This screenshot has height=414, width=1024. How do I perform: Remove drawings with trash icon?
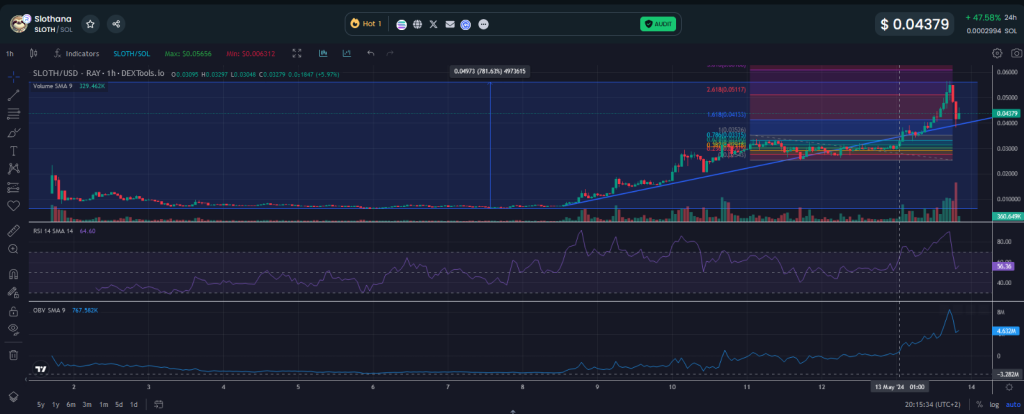coord(13,355)
